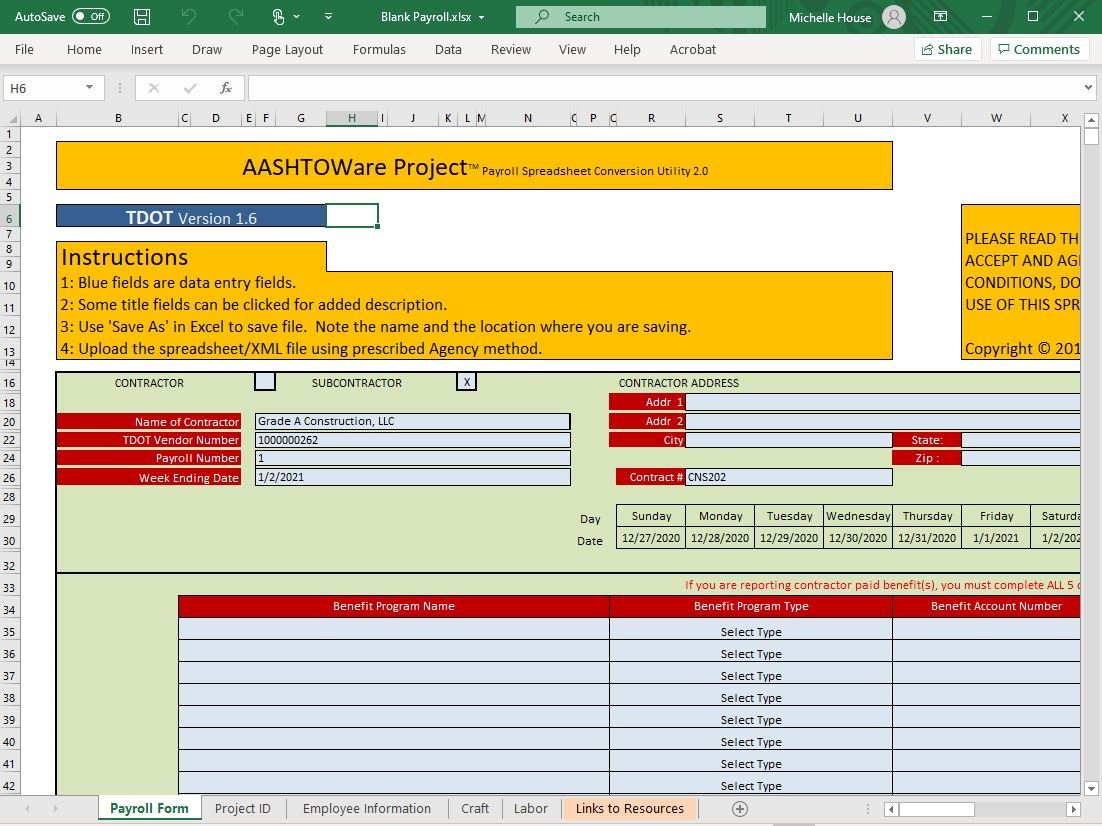Click the Comments button

pos(1039,49)
